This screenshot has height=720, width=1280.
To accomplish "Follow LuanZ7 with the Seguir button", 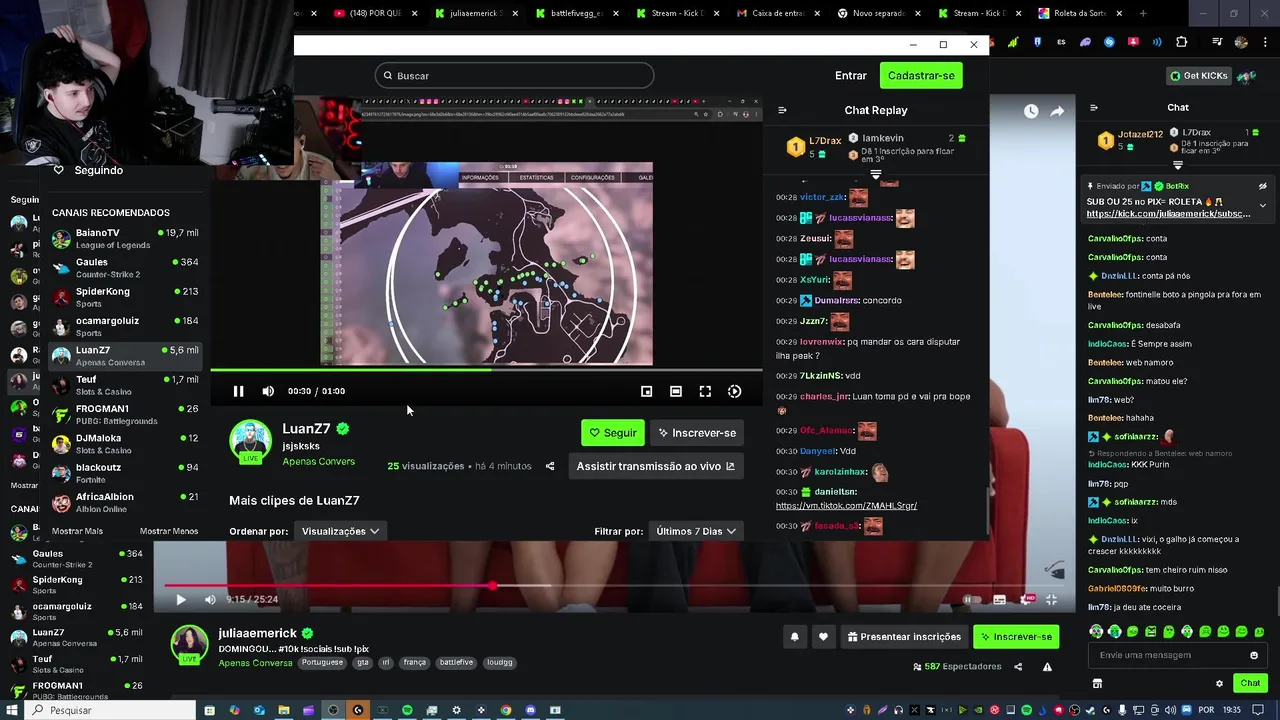I will tap(613, 433).
